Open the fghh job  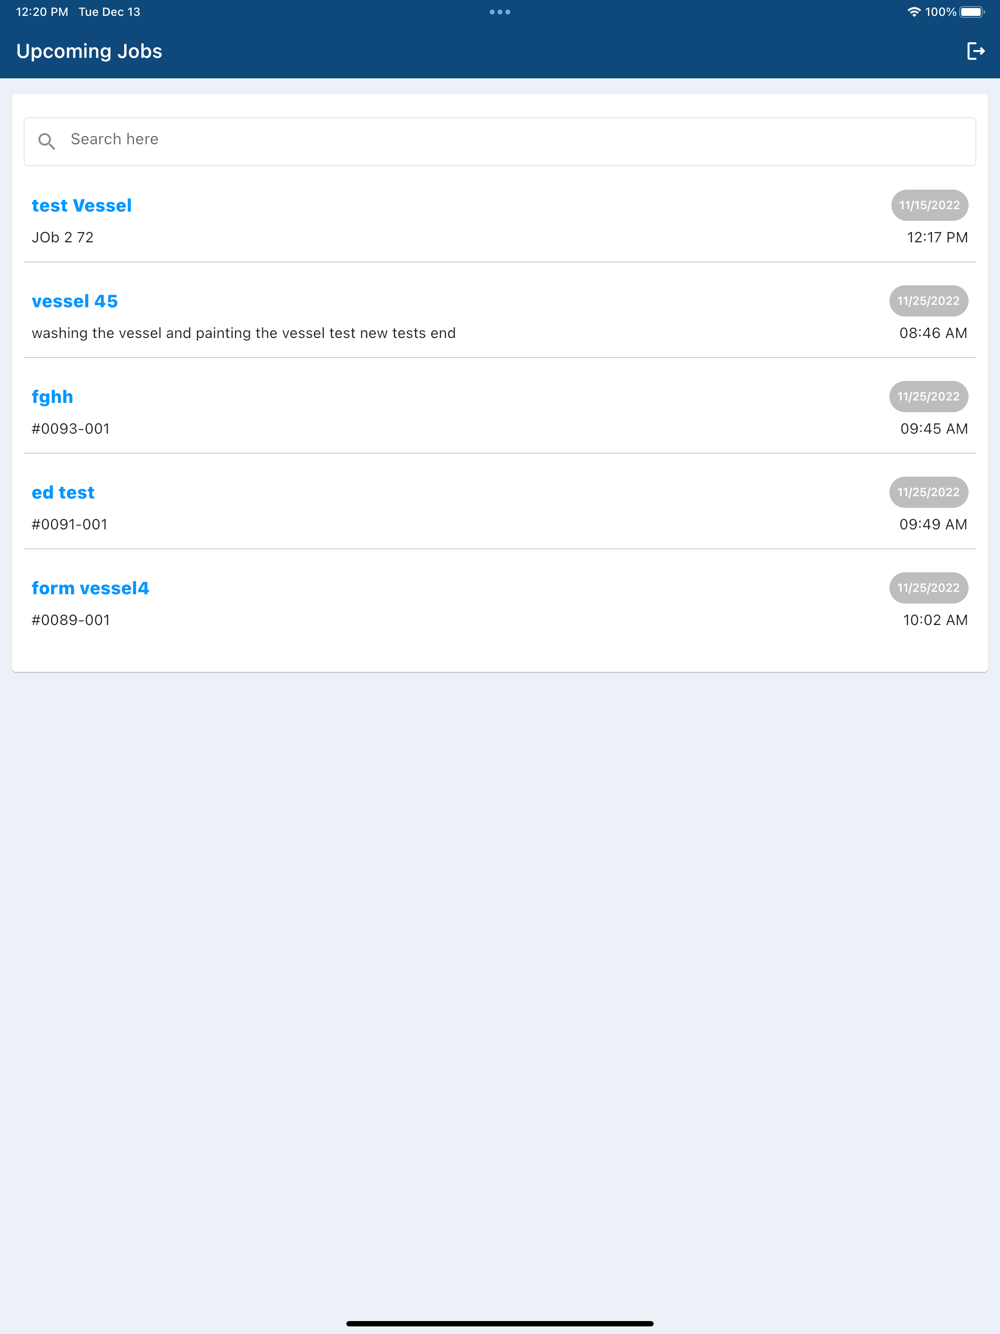500,411
